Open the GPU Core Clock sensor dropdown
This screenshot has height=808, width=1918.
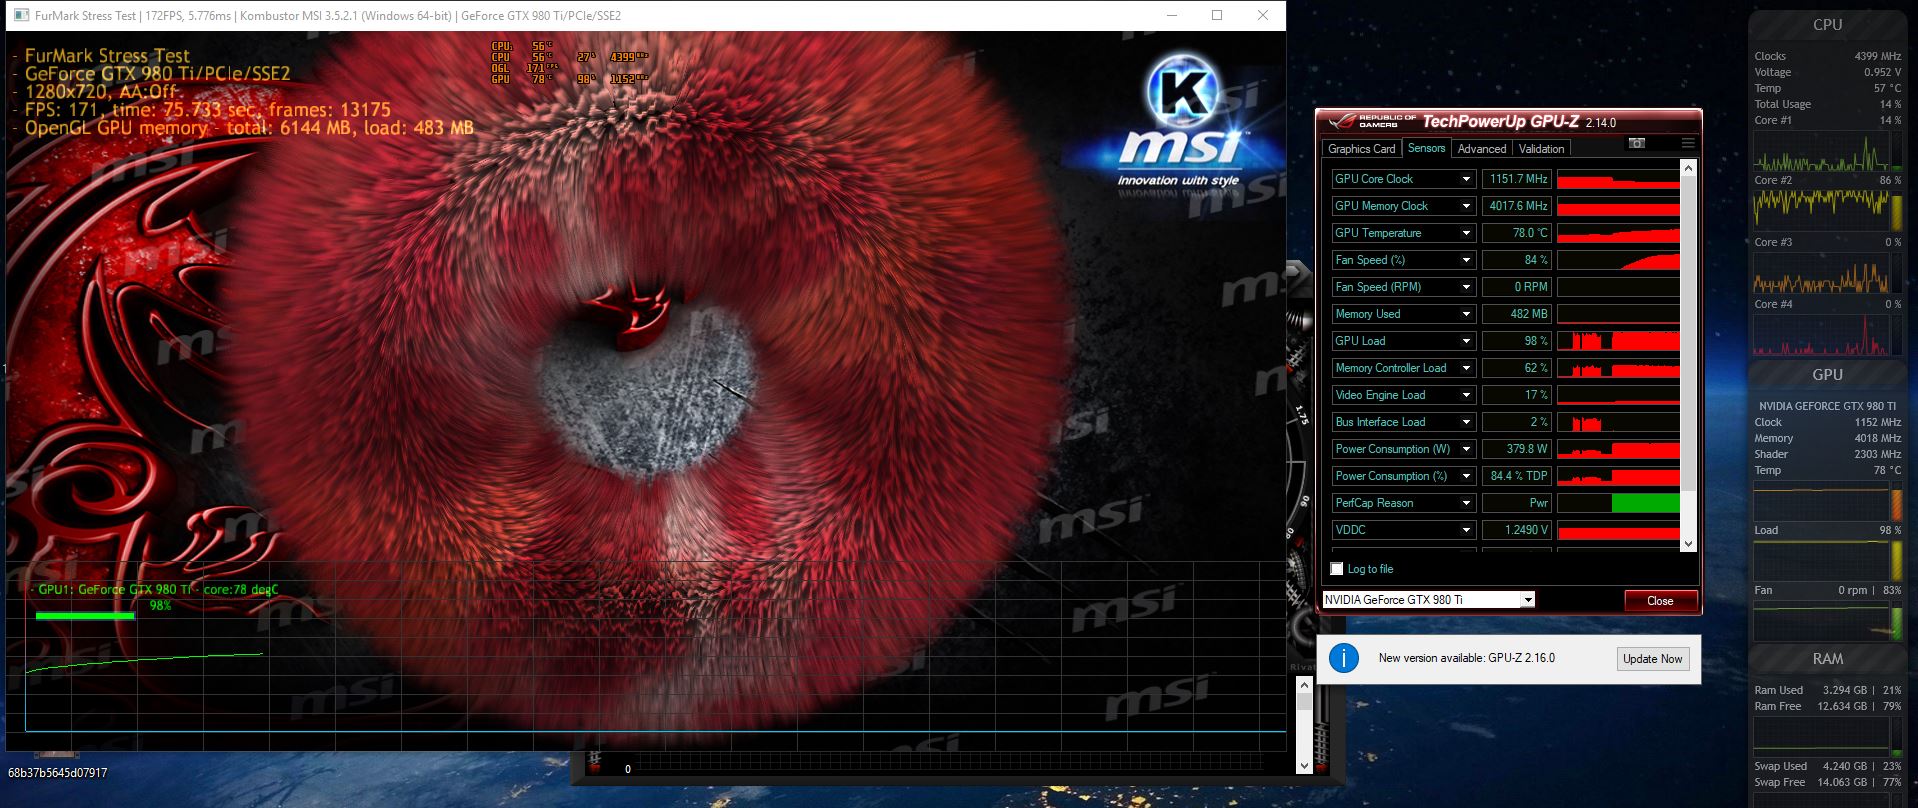tap(1466, 179)
